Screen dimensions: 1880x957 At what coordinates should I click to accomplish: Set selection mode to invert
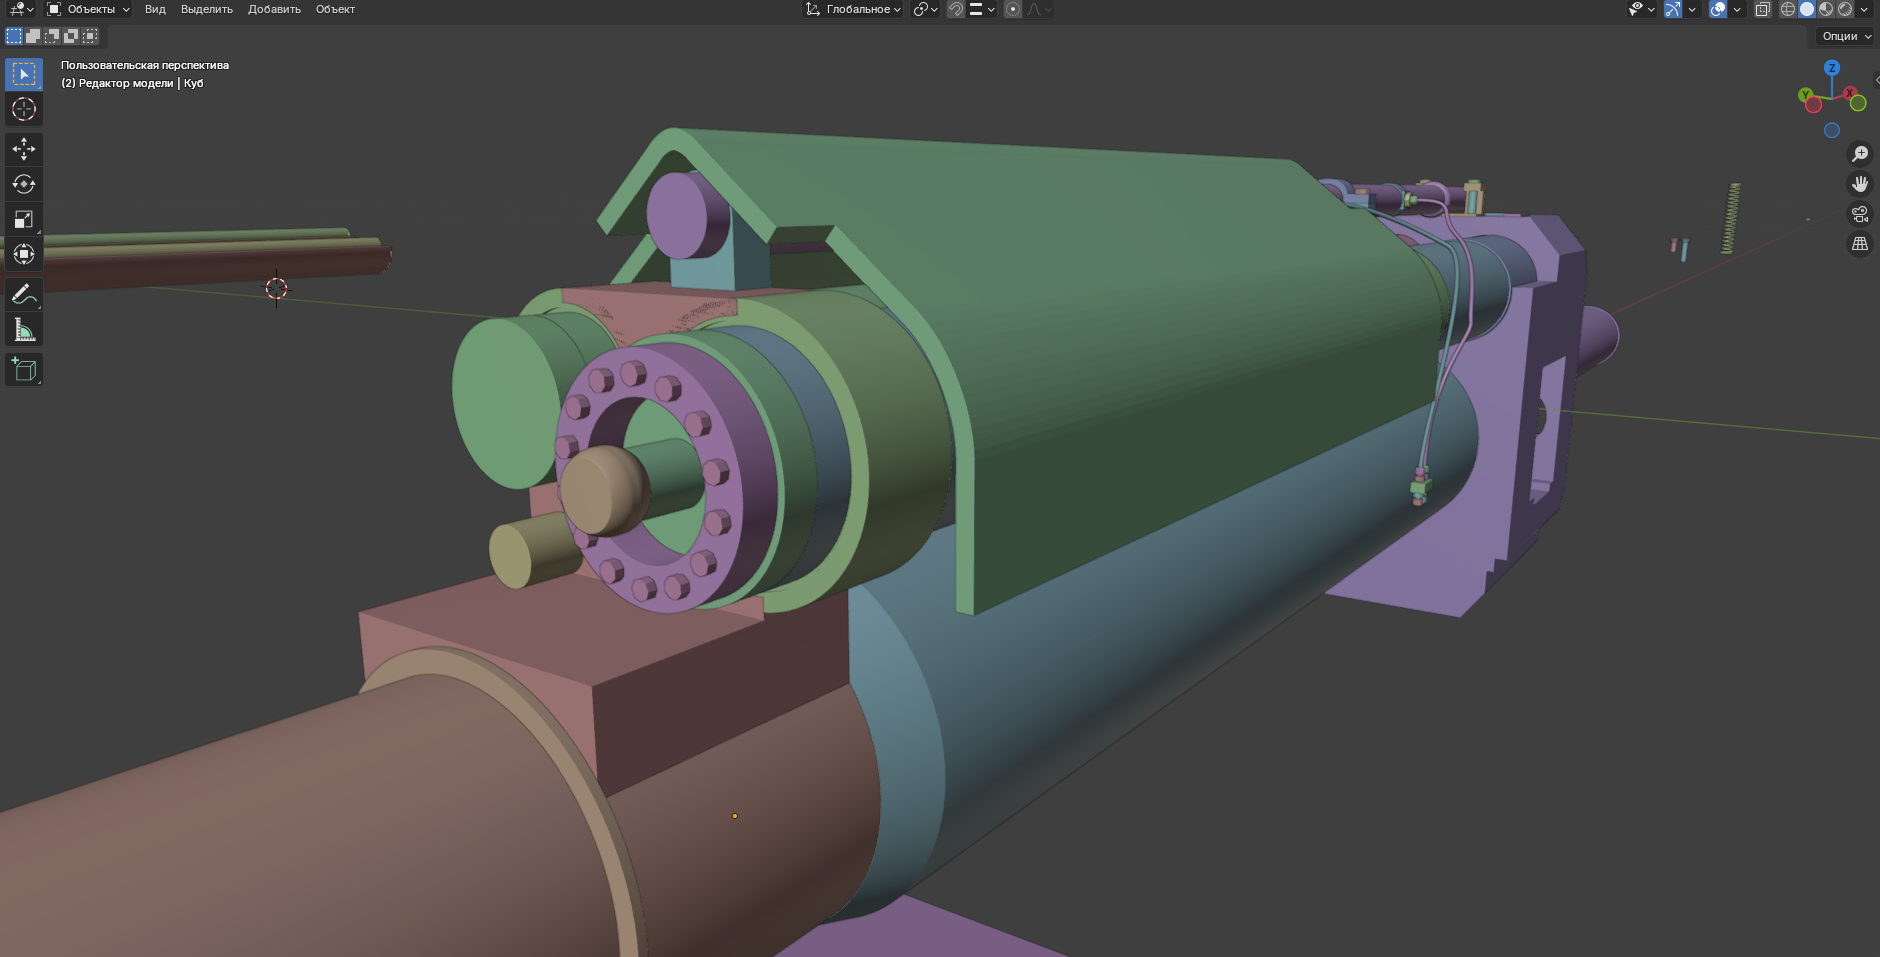click(x=71, y=36)
